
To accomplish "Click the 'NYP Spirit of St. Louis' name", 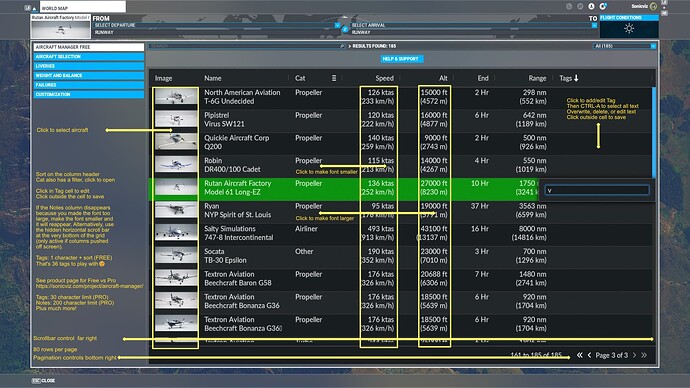I will (x=238, y=215).
